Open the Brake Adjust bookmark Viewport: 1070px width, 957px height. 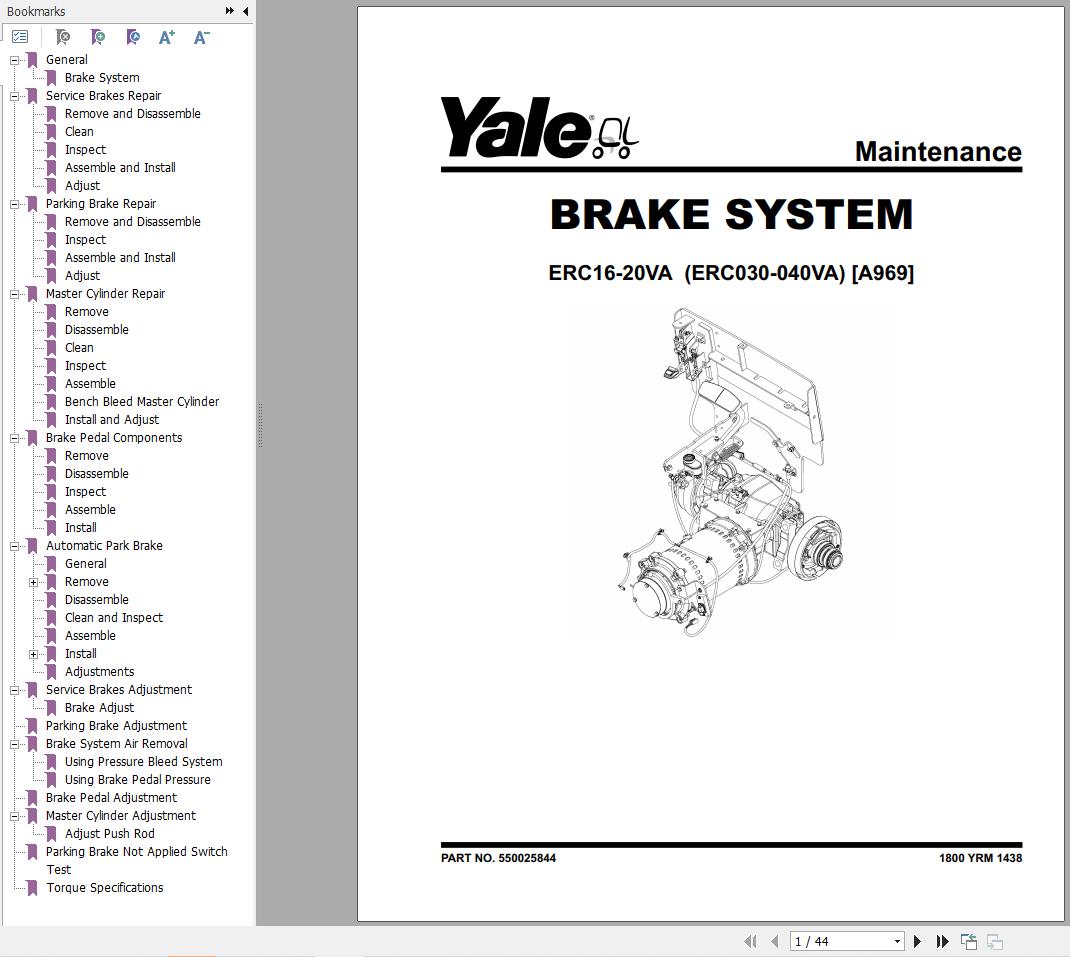click(x=99, y=708)
